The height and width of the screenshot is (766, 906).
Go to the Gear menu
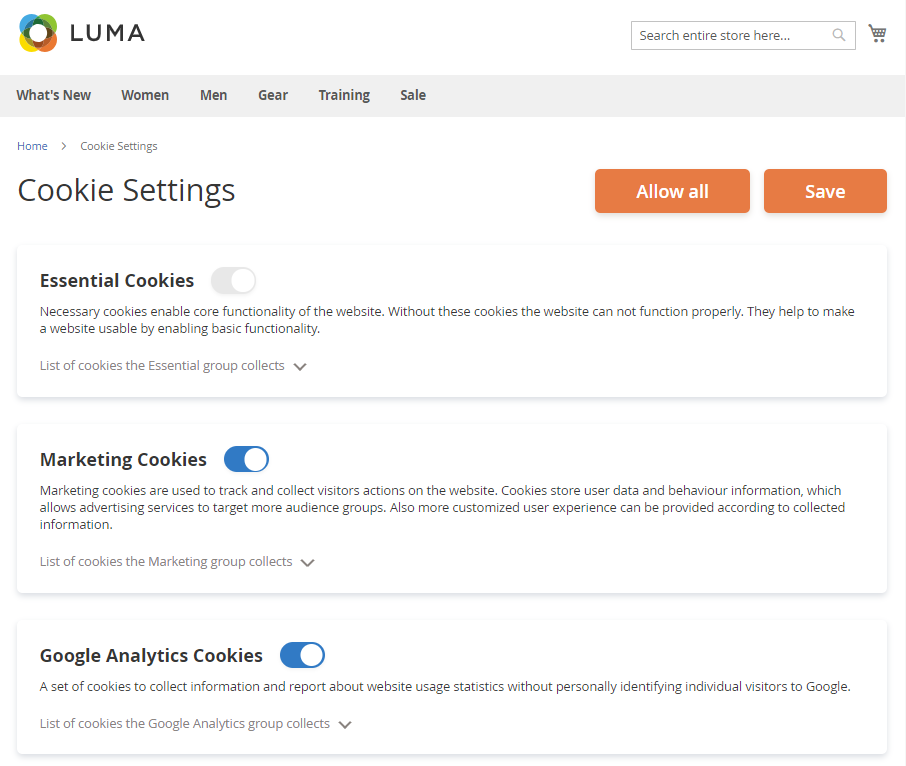pos(273,95)
